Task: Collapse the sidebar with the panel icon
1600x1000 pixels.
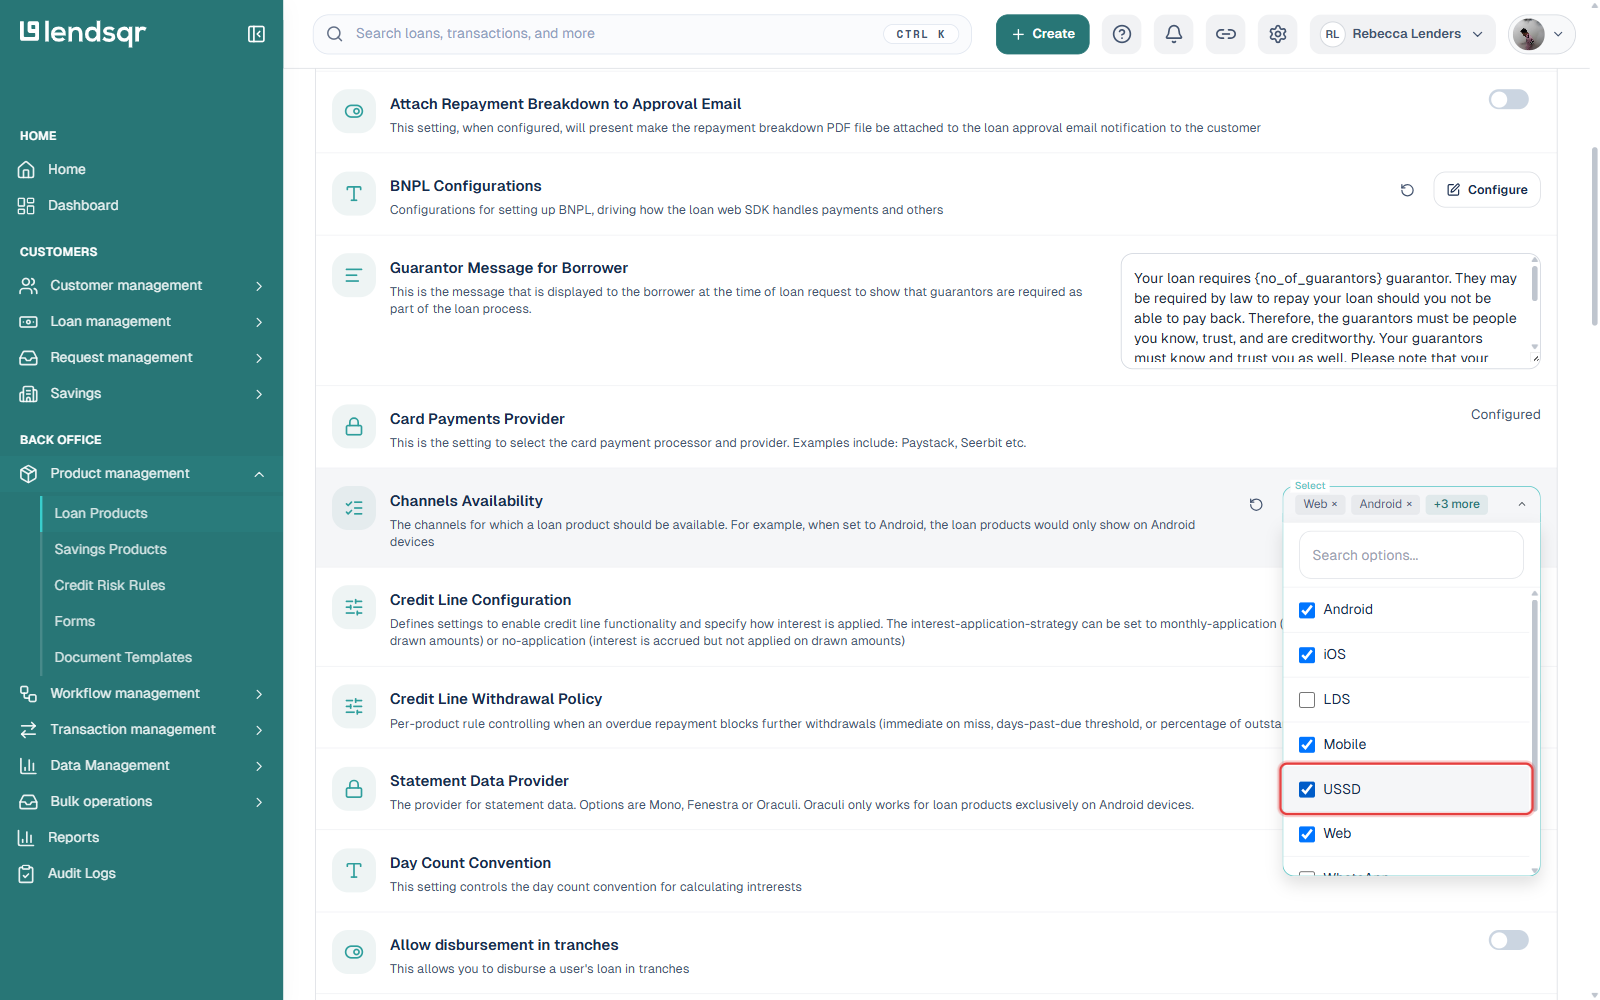Action: tap(256, 34)
